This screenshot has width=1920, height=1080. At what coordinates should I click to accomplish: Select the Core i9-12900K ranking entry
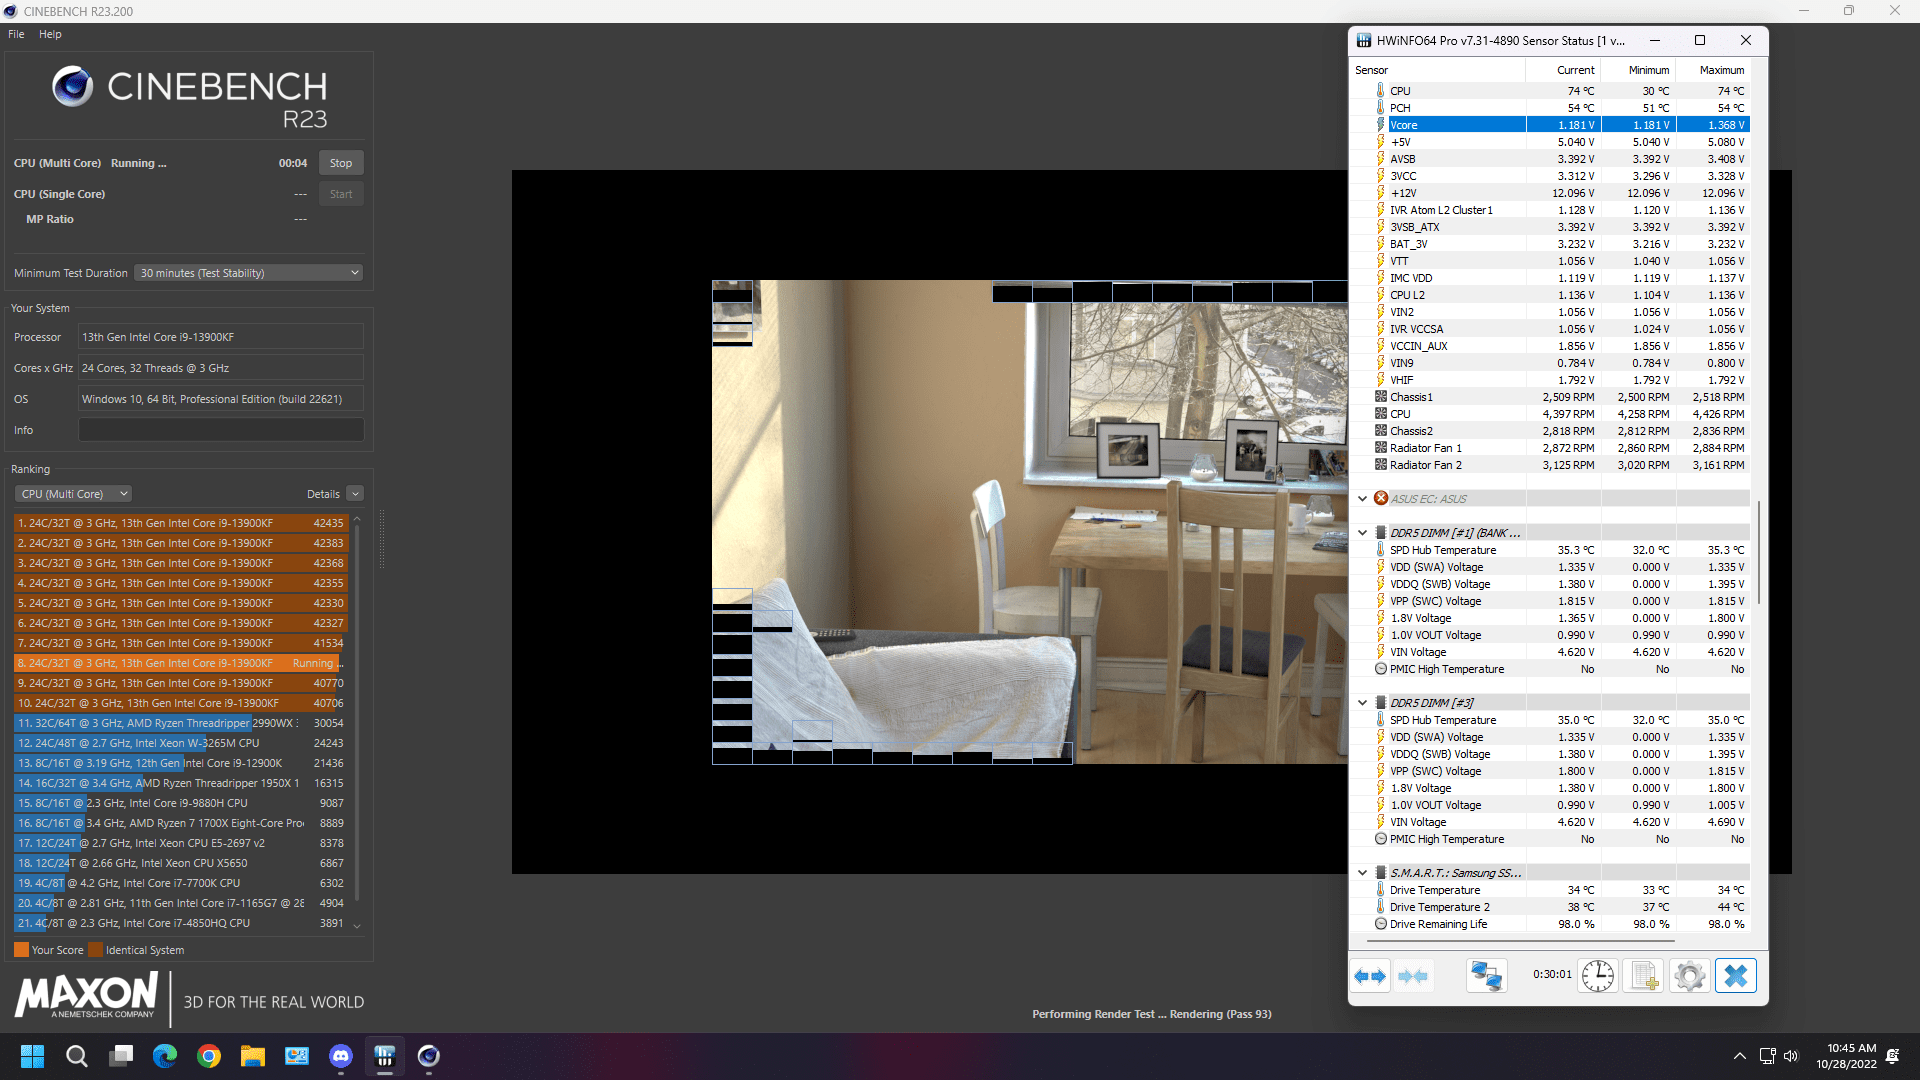click(180, 763)
